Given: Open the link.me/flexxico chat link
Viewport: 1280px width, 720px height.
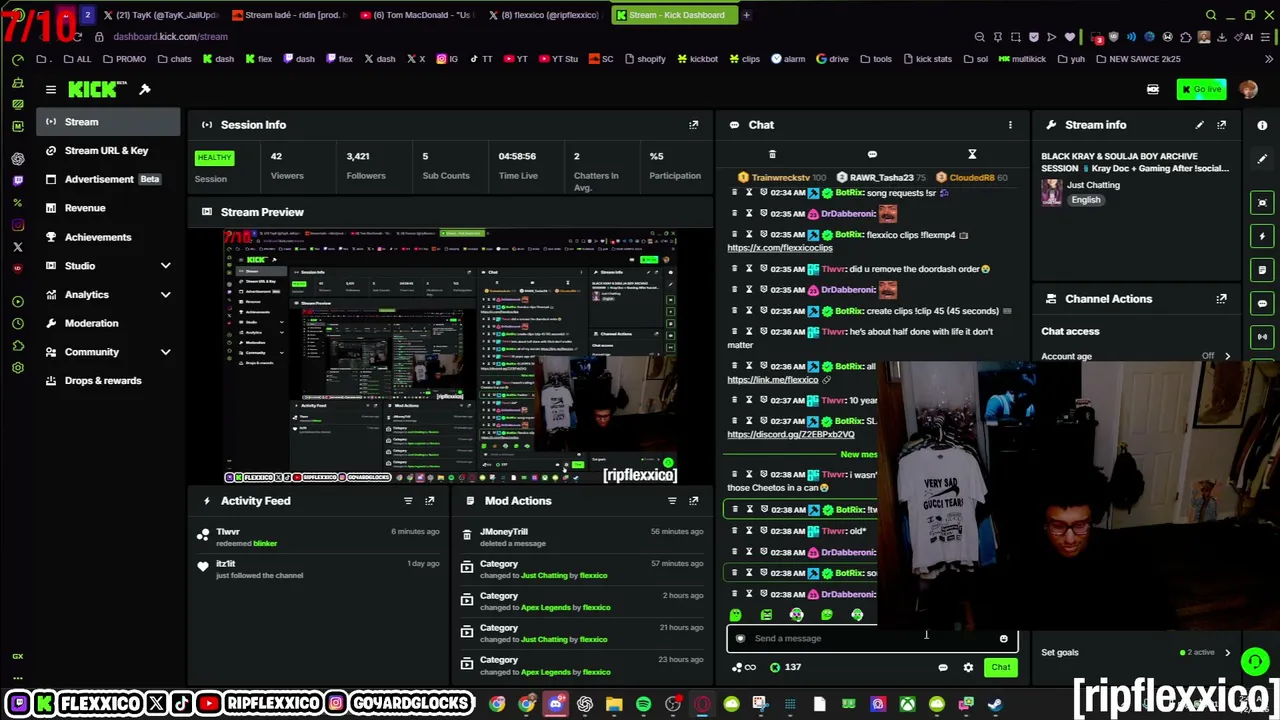Looking at the screenshot, I should 773,380.
